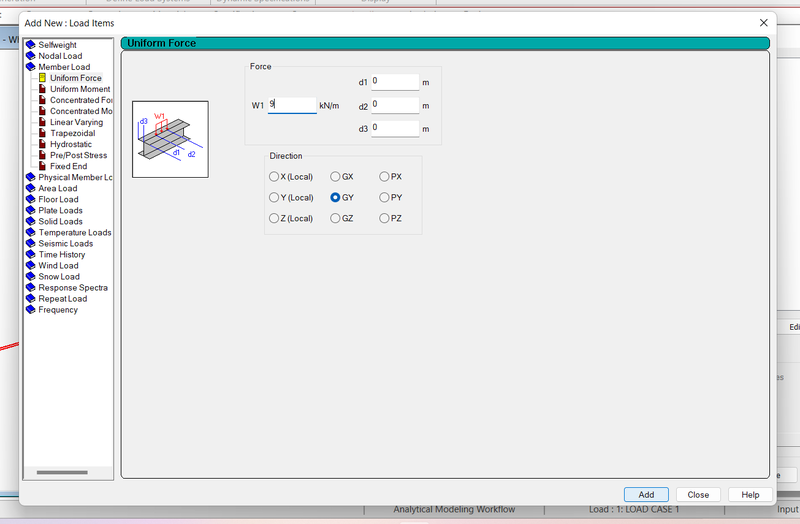This screenshot has width=800, height=524.
Task: Open Seismic Loads label in tree
Action: point(66,244)
